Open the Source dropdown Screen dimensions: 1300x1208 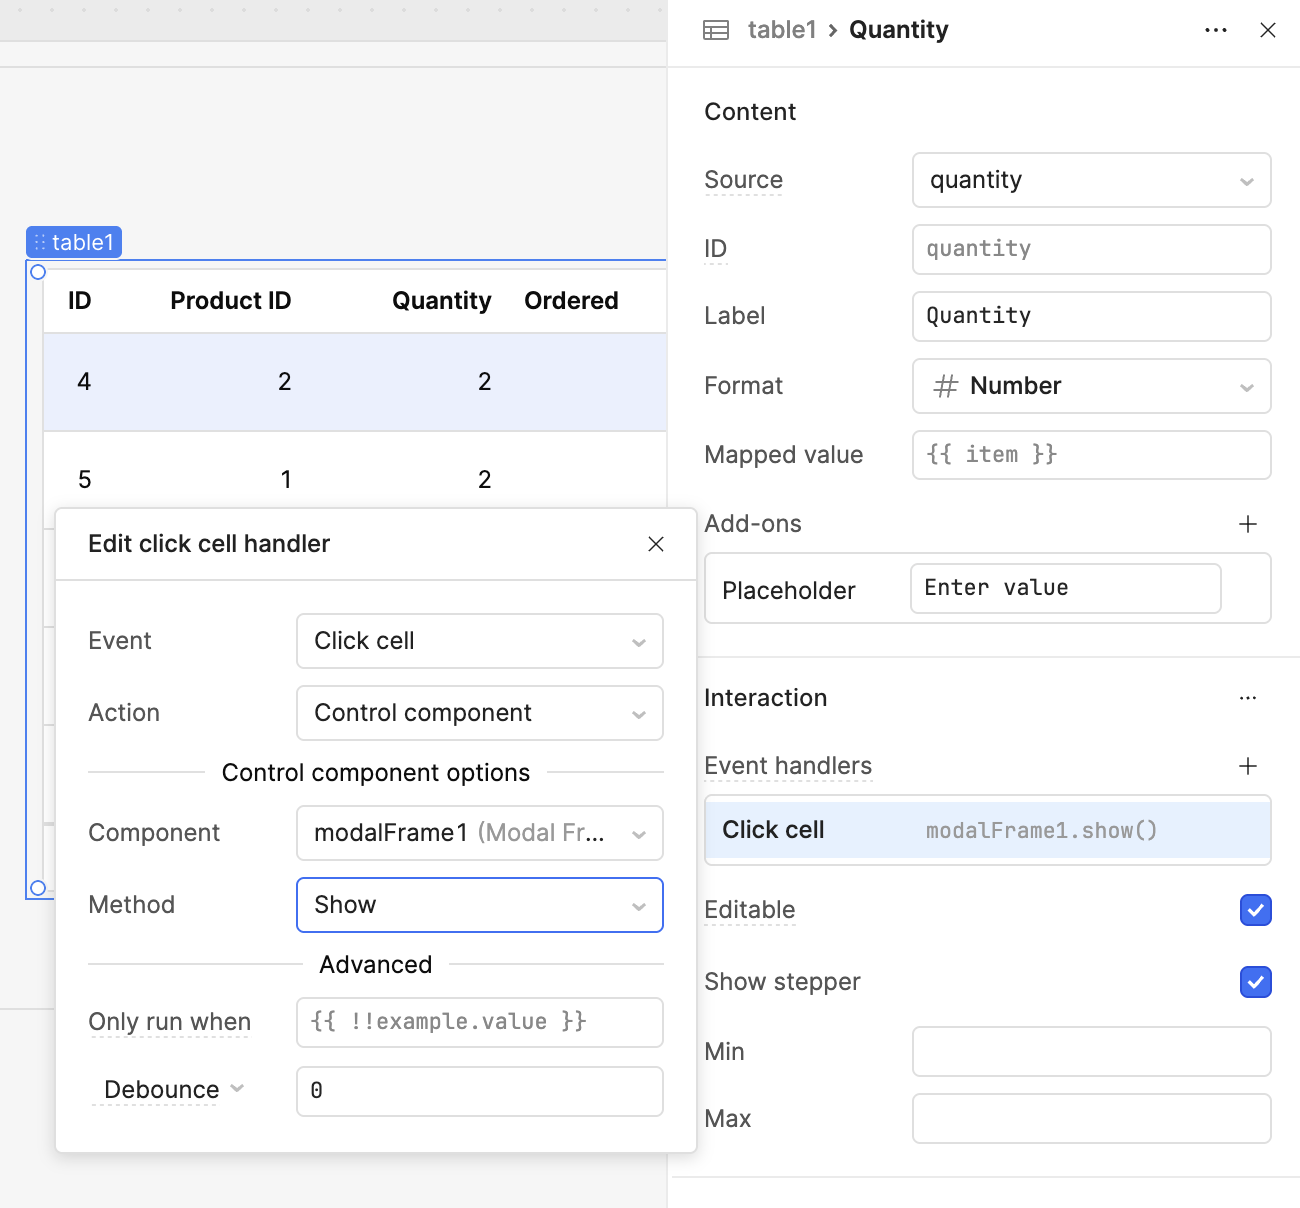point(1091,180)
